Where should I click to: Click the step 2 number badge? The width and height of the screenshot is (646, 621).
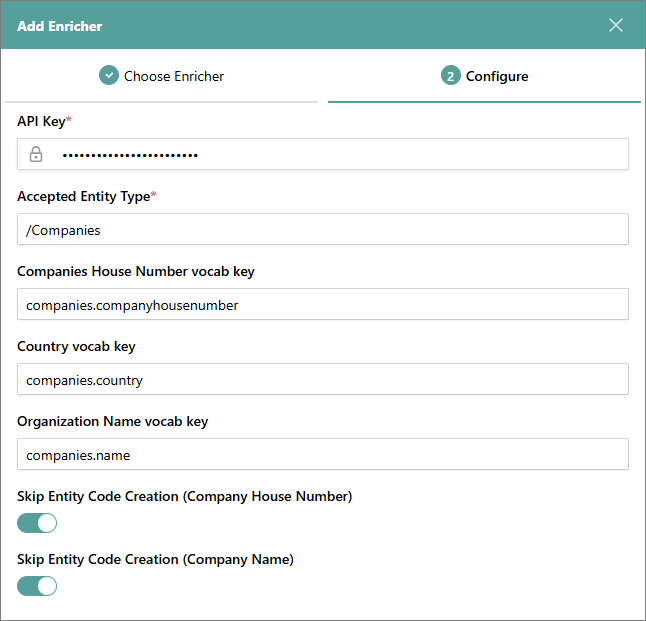451,76
